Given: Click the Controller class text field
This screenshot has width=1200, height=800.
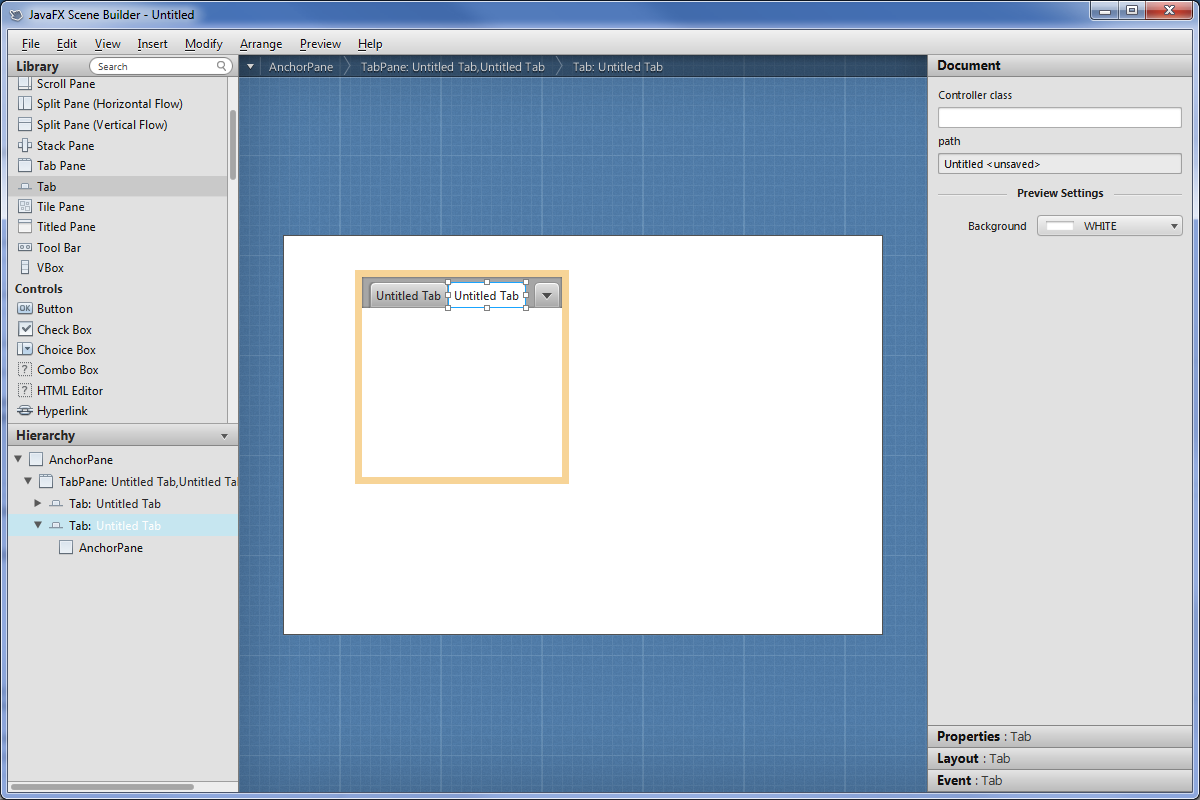Looking at the screenshot, I should (x=1059, y=118).
